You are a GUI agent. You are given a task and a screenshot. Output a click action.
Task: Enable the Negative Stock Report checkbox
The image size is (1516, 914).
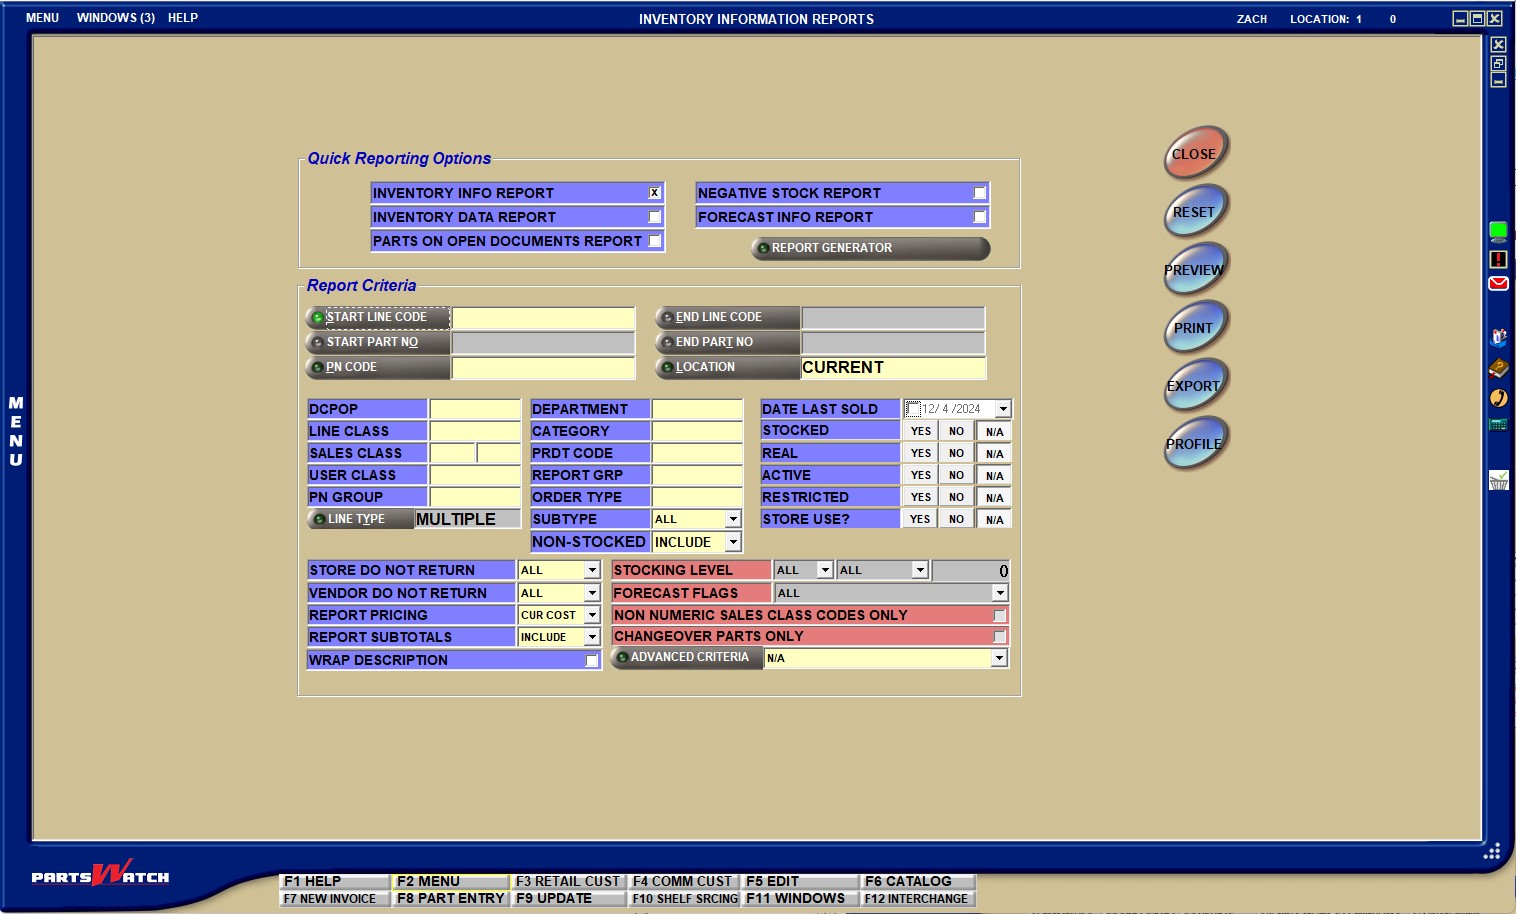pyautogui.click(x=979, y=193)
